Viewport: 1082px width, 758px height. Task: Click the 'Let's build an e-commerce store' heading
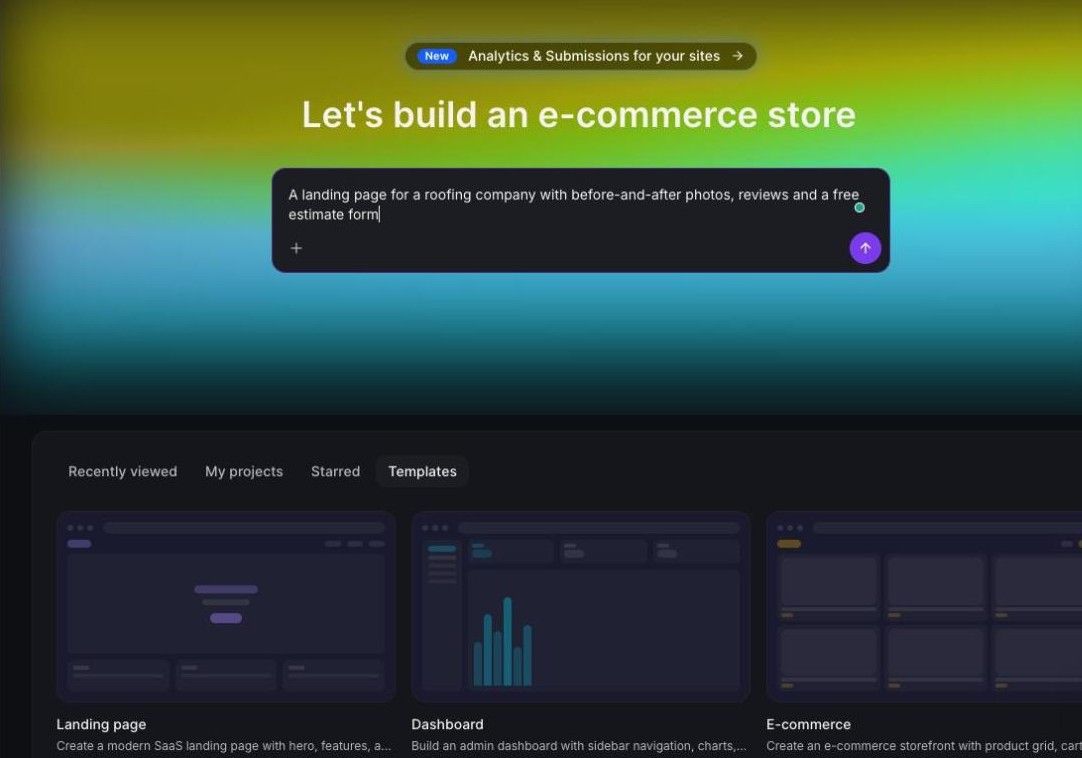click(579, 115)
